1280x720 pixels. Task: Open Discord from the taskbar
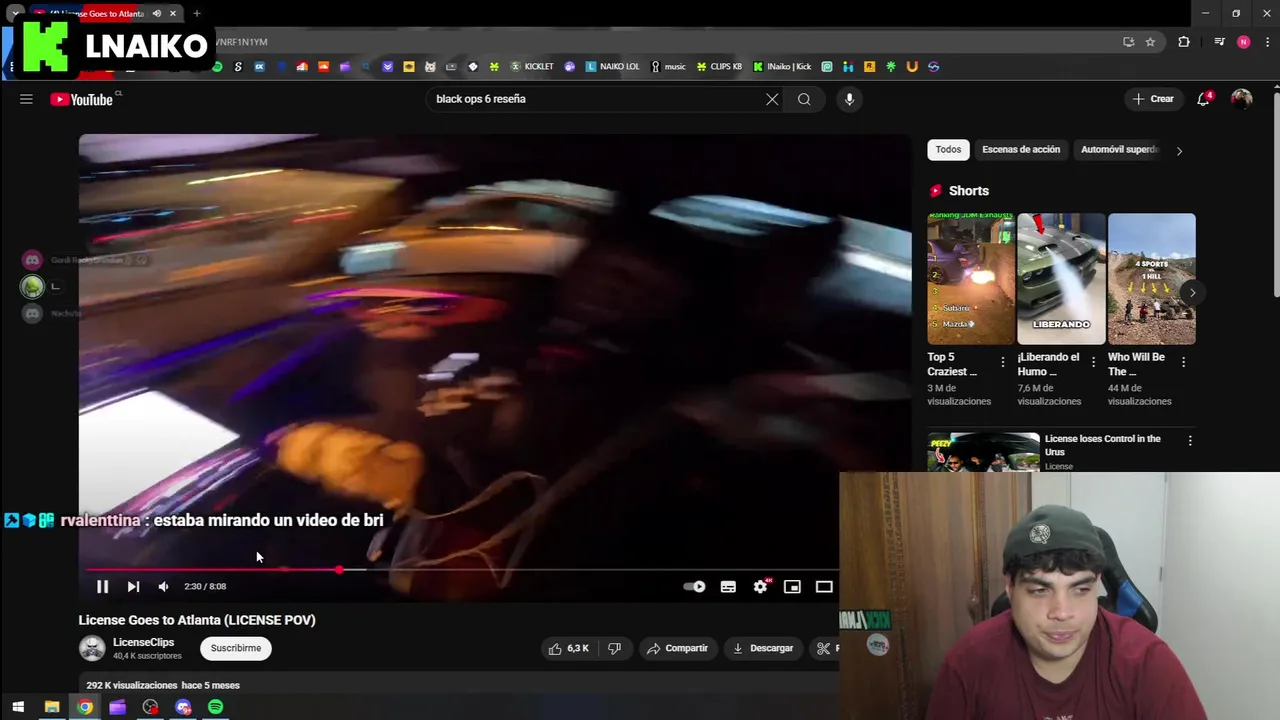coord(183,707)
